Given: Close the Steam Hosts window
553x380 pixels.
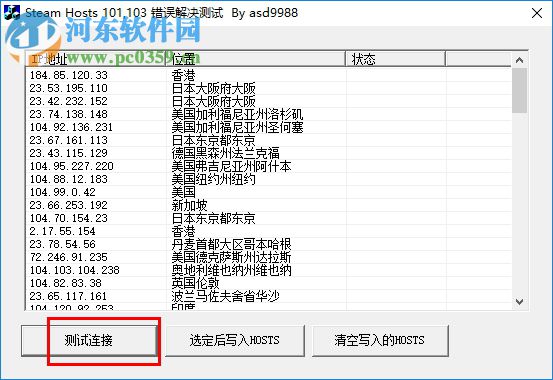Looking at the screenshot, I should (x=537, y=13).
